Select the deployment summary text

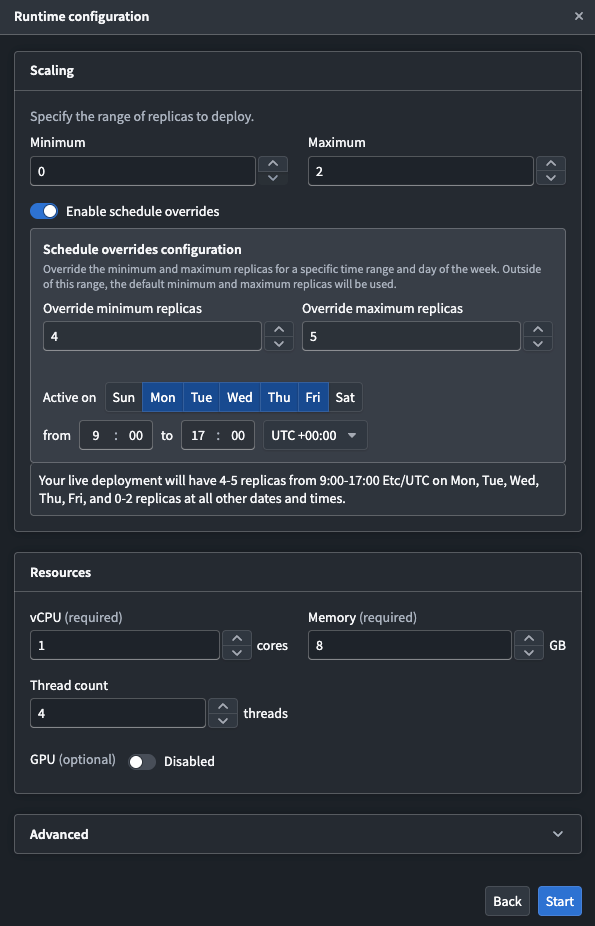tap(289, 489)
